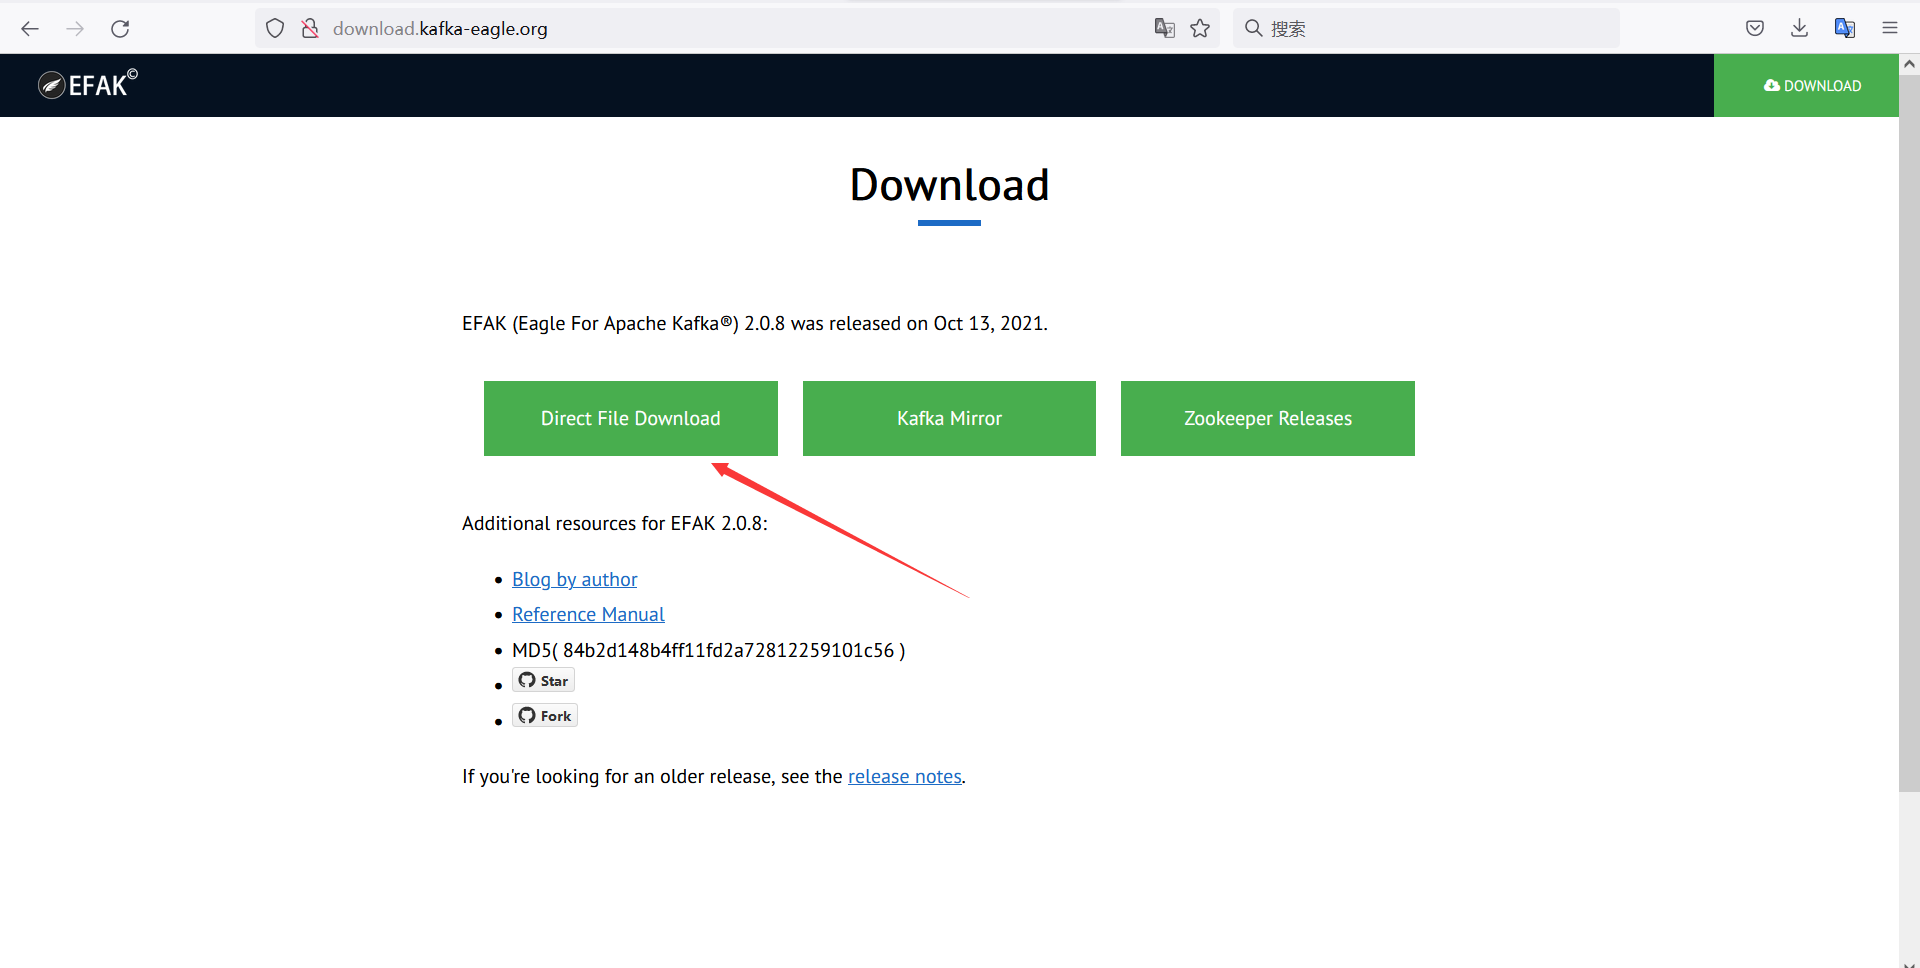Viewport: 1920px width, 968px height.
Task: Click the GitHub Star button
Action: tap(543, 680)
